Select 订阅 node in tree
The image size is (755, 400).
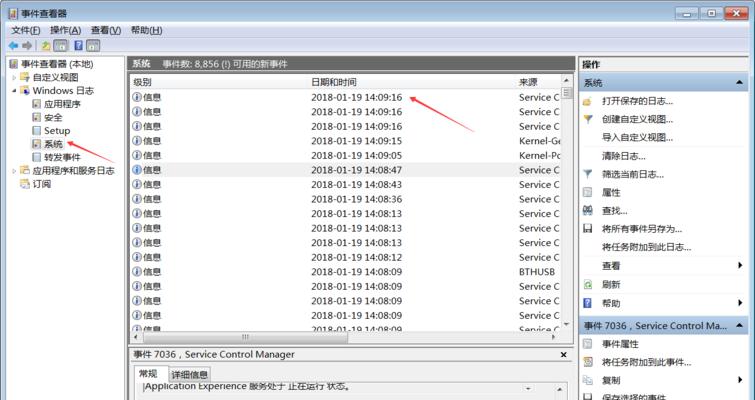pos(41,184)
